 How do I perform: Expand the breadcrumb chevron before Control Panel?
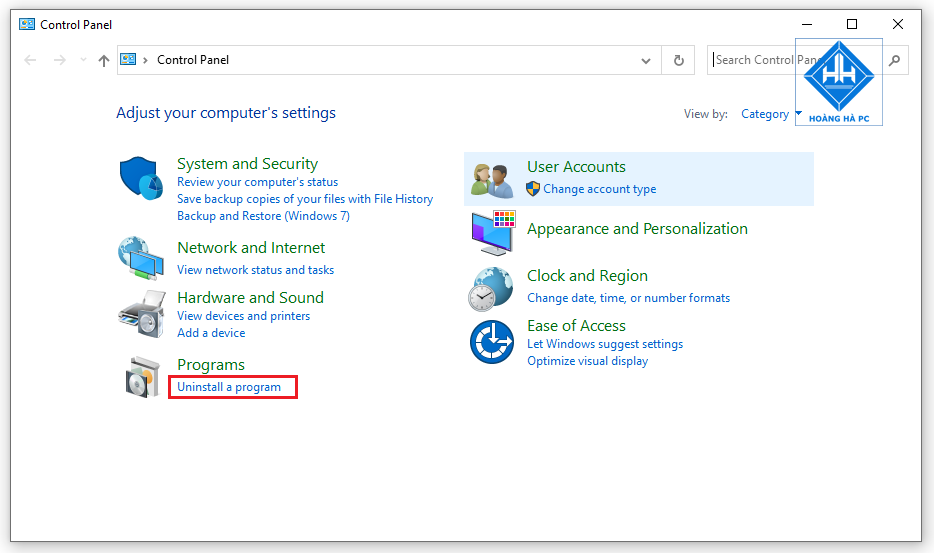[x=145, y=60]
